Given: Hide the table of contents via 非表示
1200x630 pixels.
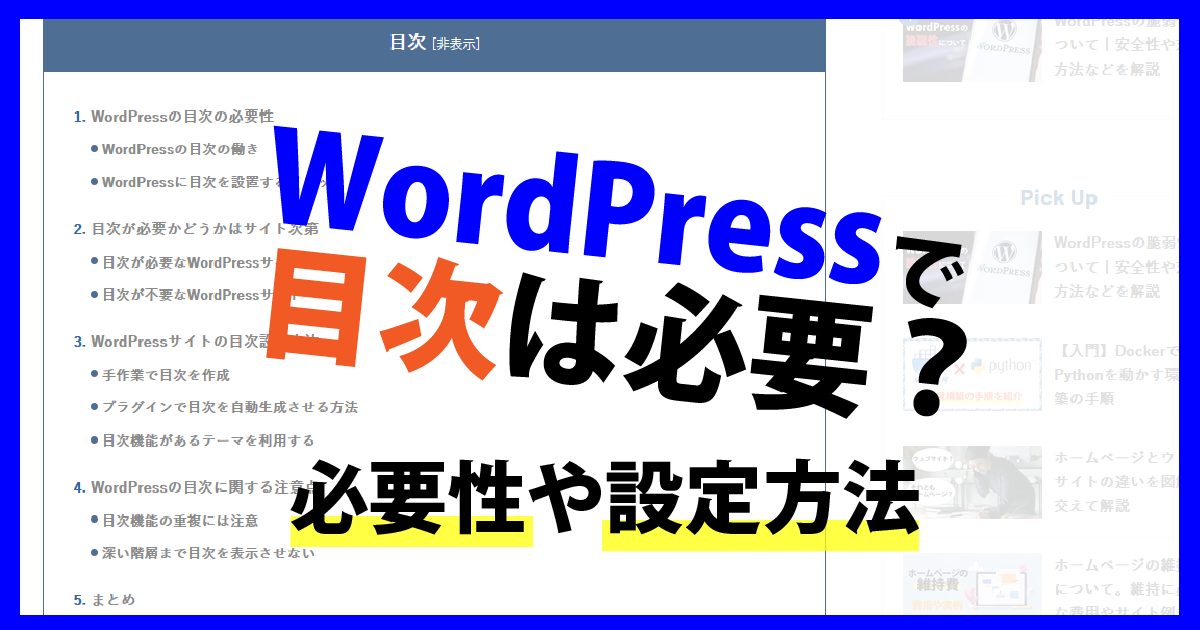Looking at the screenshot, I should 455,44.
